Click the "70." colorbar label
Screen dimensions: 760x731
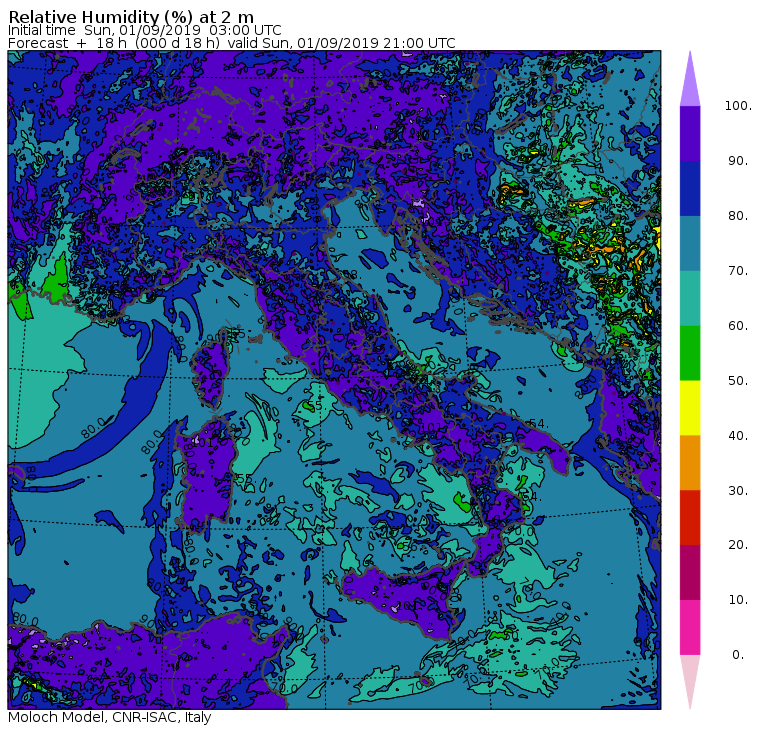coord(738,270)
